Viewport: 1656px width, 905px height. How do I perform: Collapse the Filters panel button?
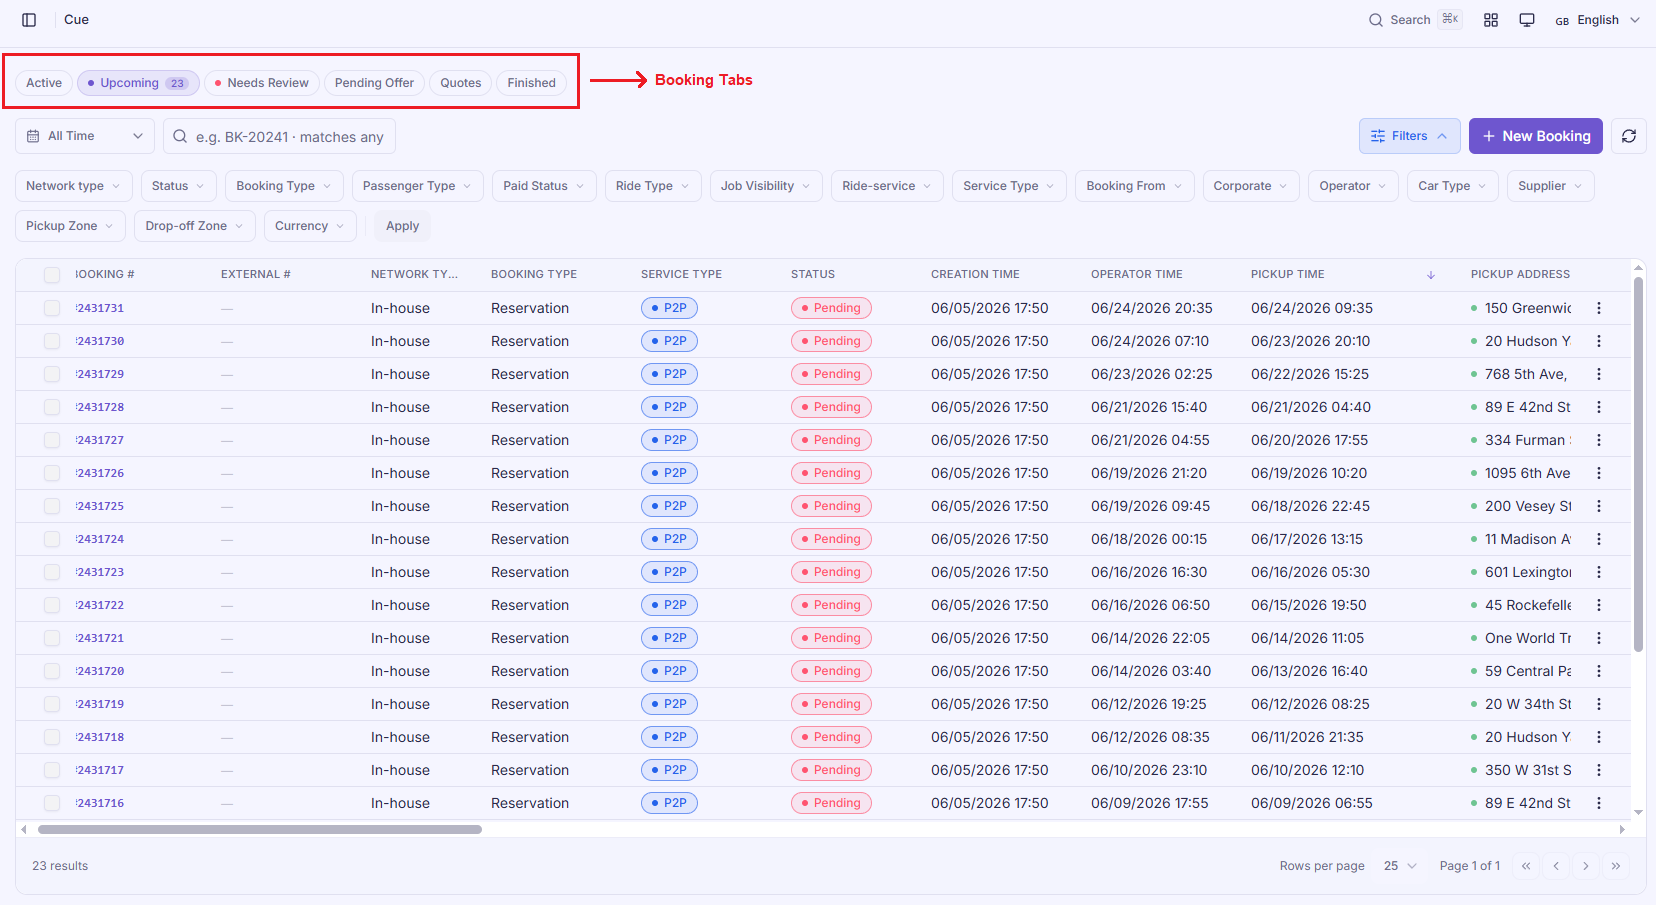tap(1410, 136)
